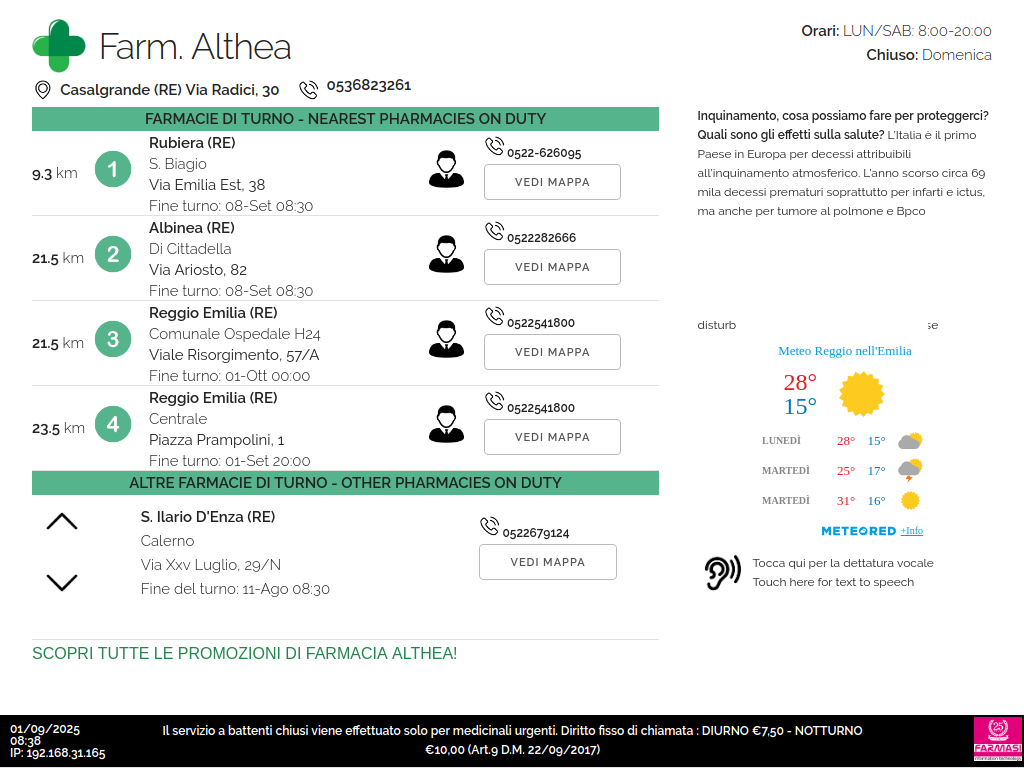Image resolution: width=1024 pixels, height=768 pixels.
Task: Open the Meteored +Info link
Action: pos(911,531)
